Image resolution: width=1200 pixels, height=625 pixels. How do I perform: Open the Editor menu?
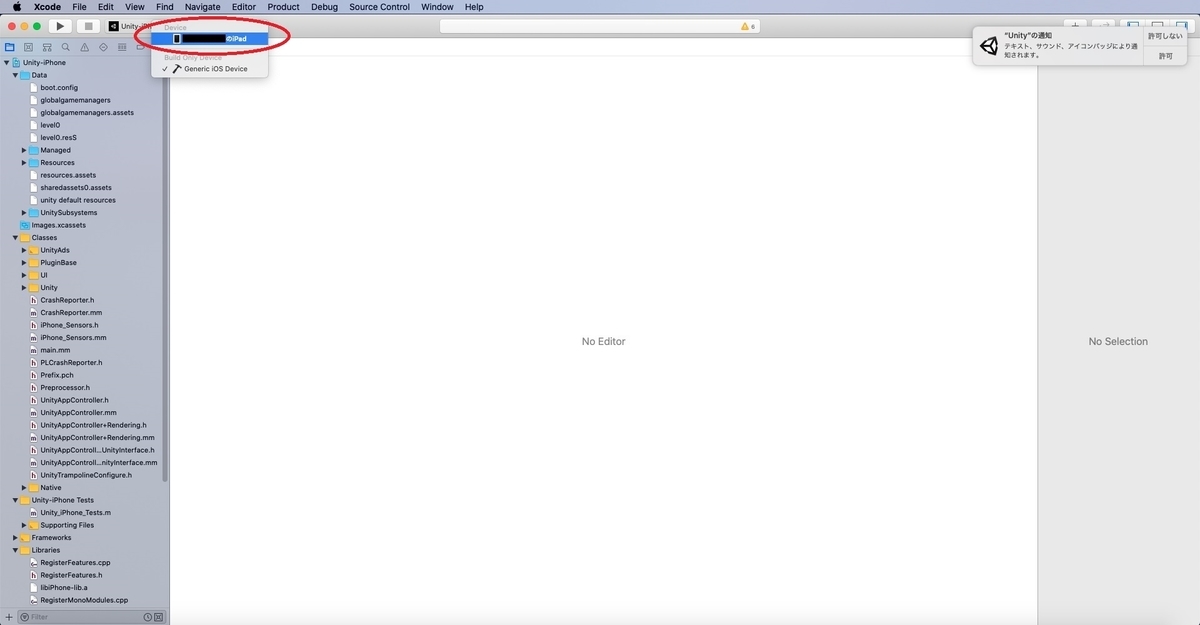click(243, 7)
